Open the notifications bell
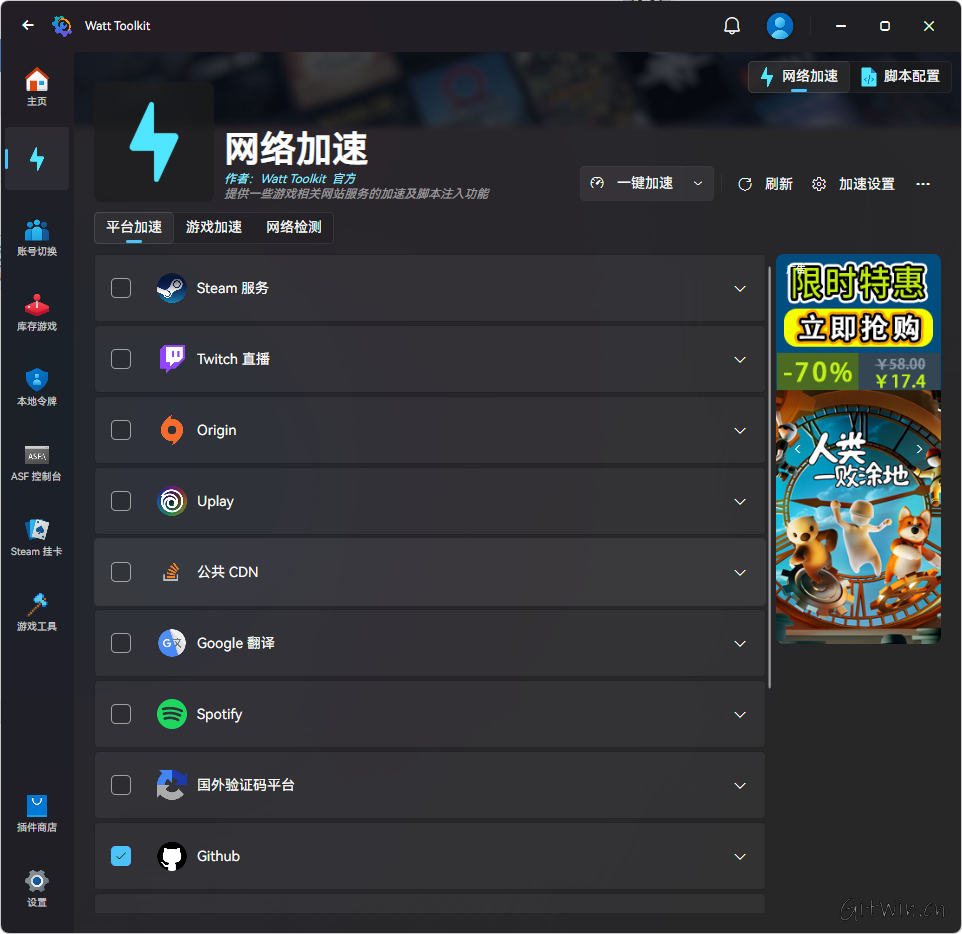This screenshot has width=962, height=934. tap(731, 26)
